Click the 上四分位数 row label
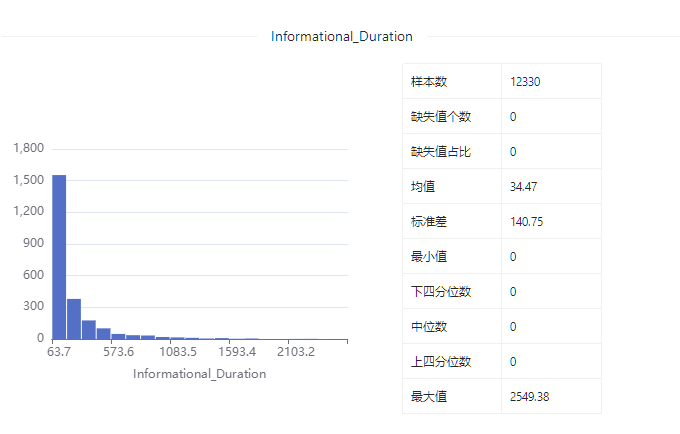 [x=441, y=362]
